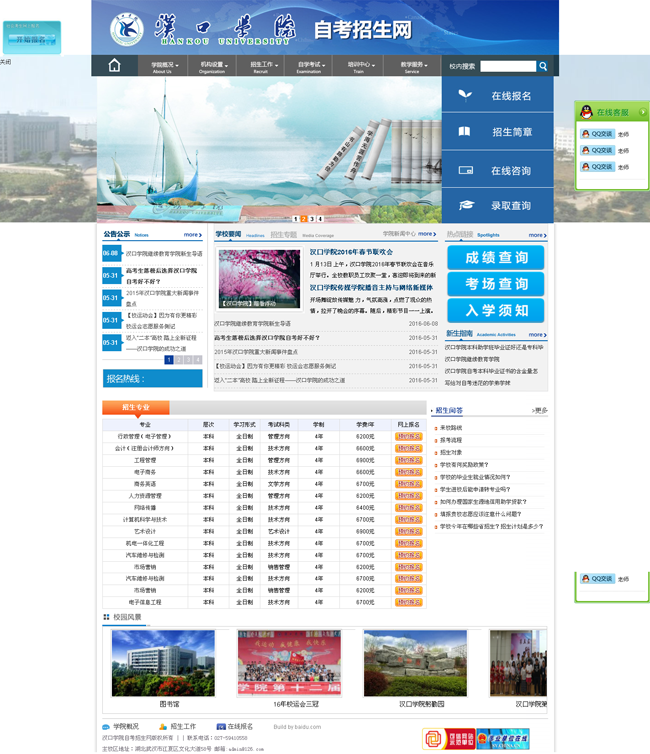
Task: Open the 录取查询 side menu item
Action: coord(498,206)
